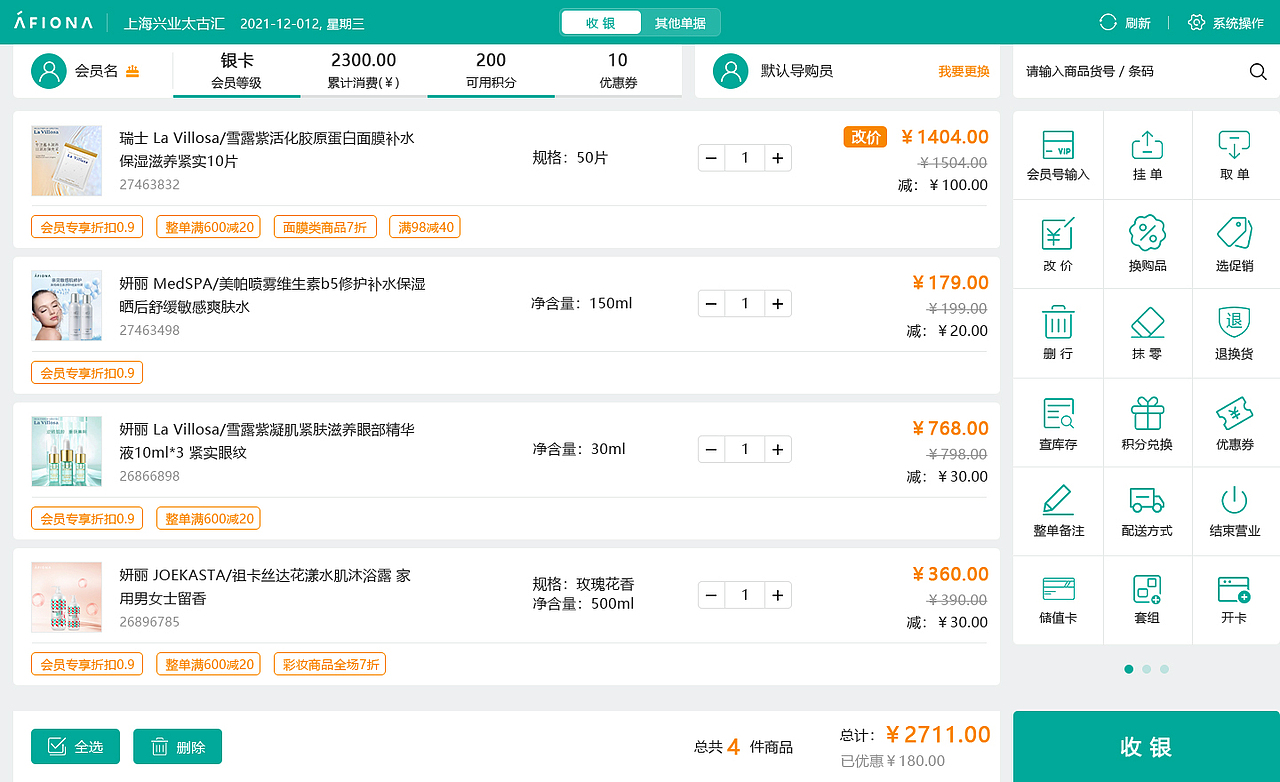
Task: Toggle the 全选 select all checkbox
Action: (x=75, y=746)
